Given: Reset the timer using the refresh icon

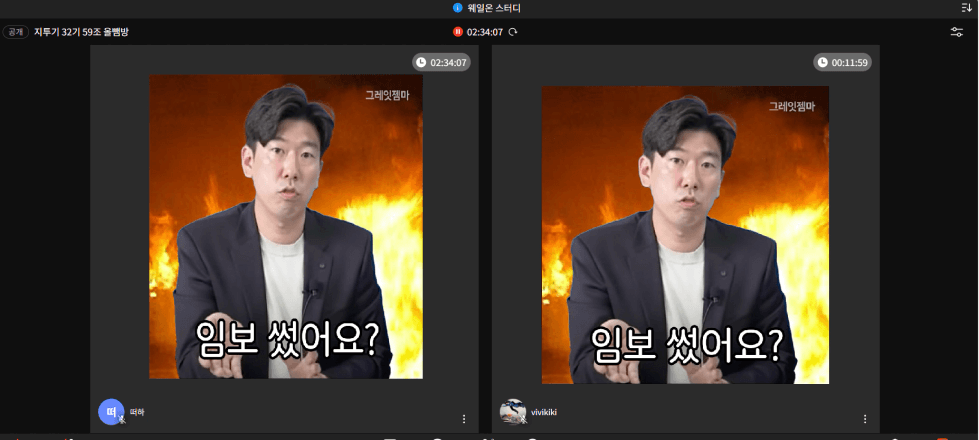Looking at the screenshot, I should (x=513, y=32).
